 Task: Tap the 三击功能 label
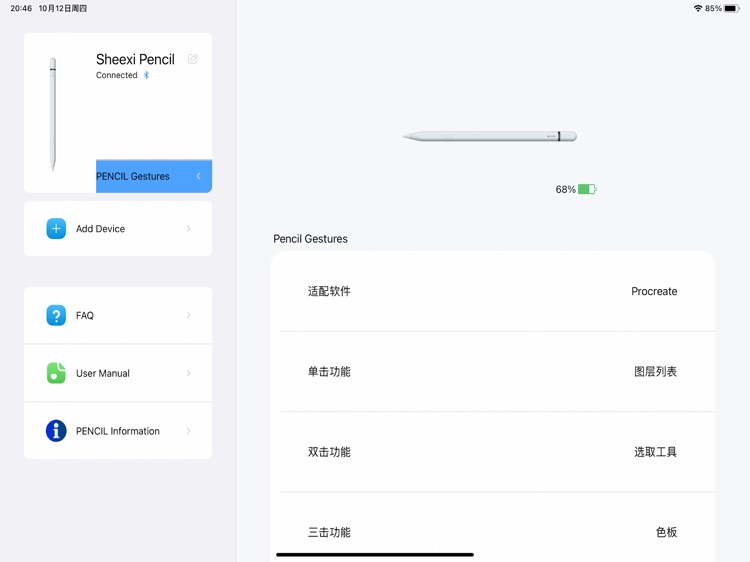(x=329, y=532)
